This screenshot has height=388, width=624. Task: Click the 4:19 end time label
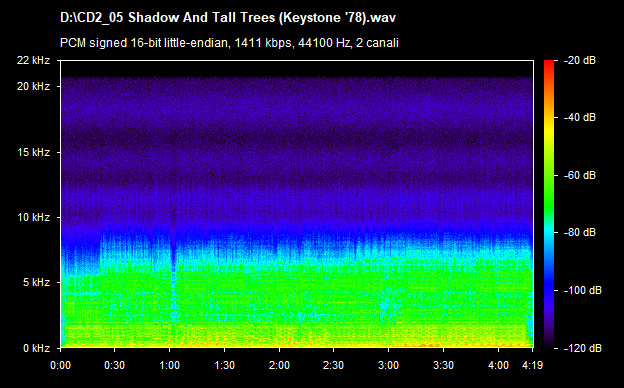(x=532, y=365)
